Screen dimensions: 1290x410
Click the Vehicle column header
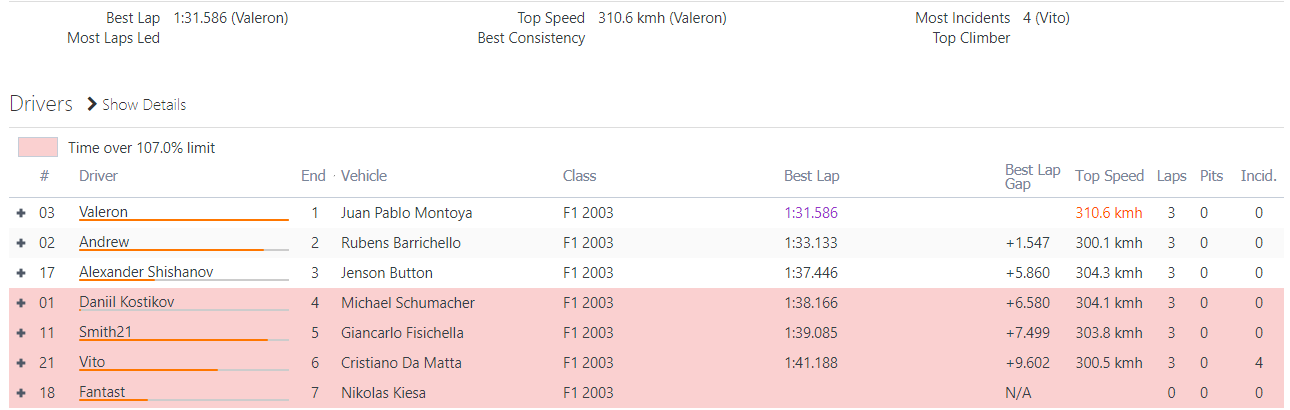point(364,176)
